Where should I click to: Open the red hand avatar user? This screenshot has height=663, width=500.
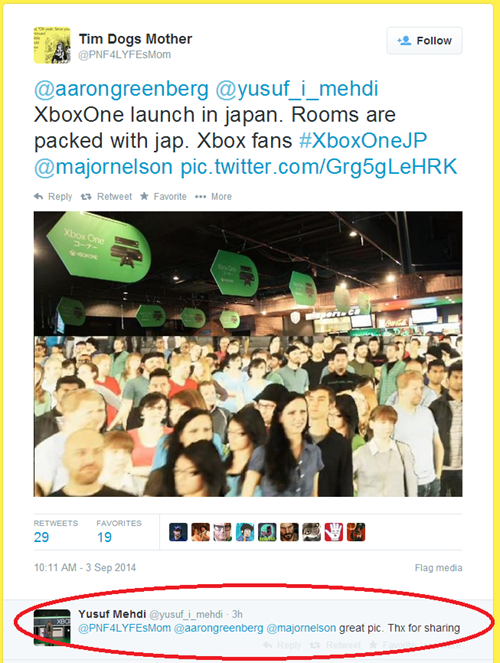click(334, 532)
